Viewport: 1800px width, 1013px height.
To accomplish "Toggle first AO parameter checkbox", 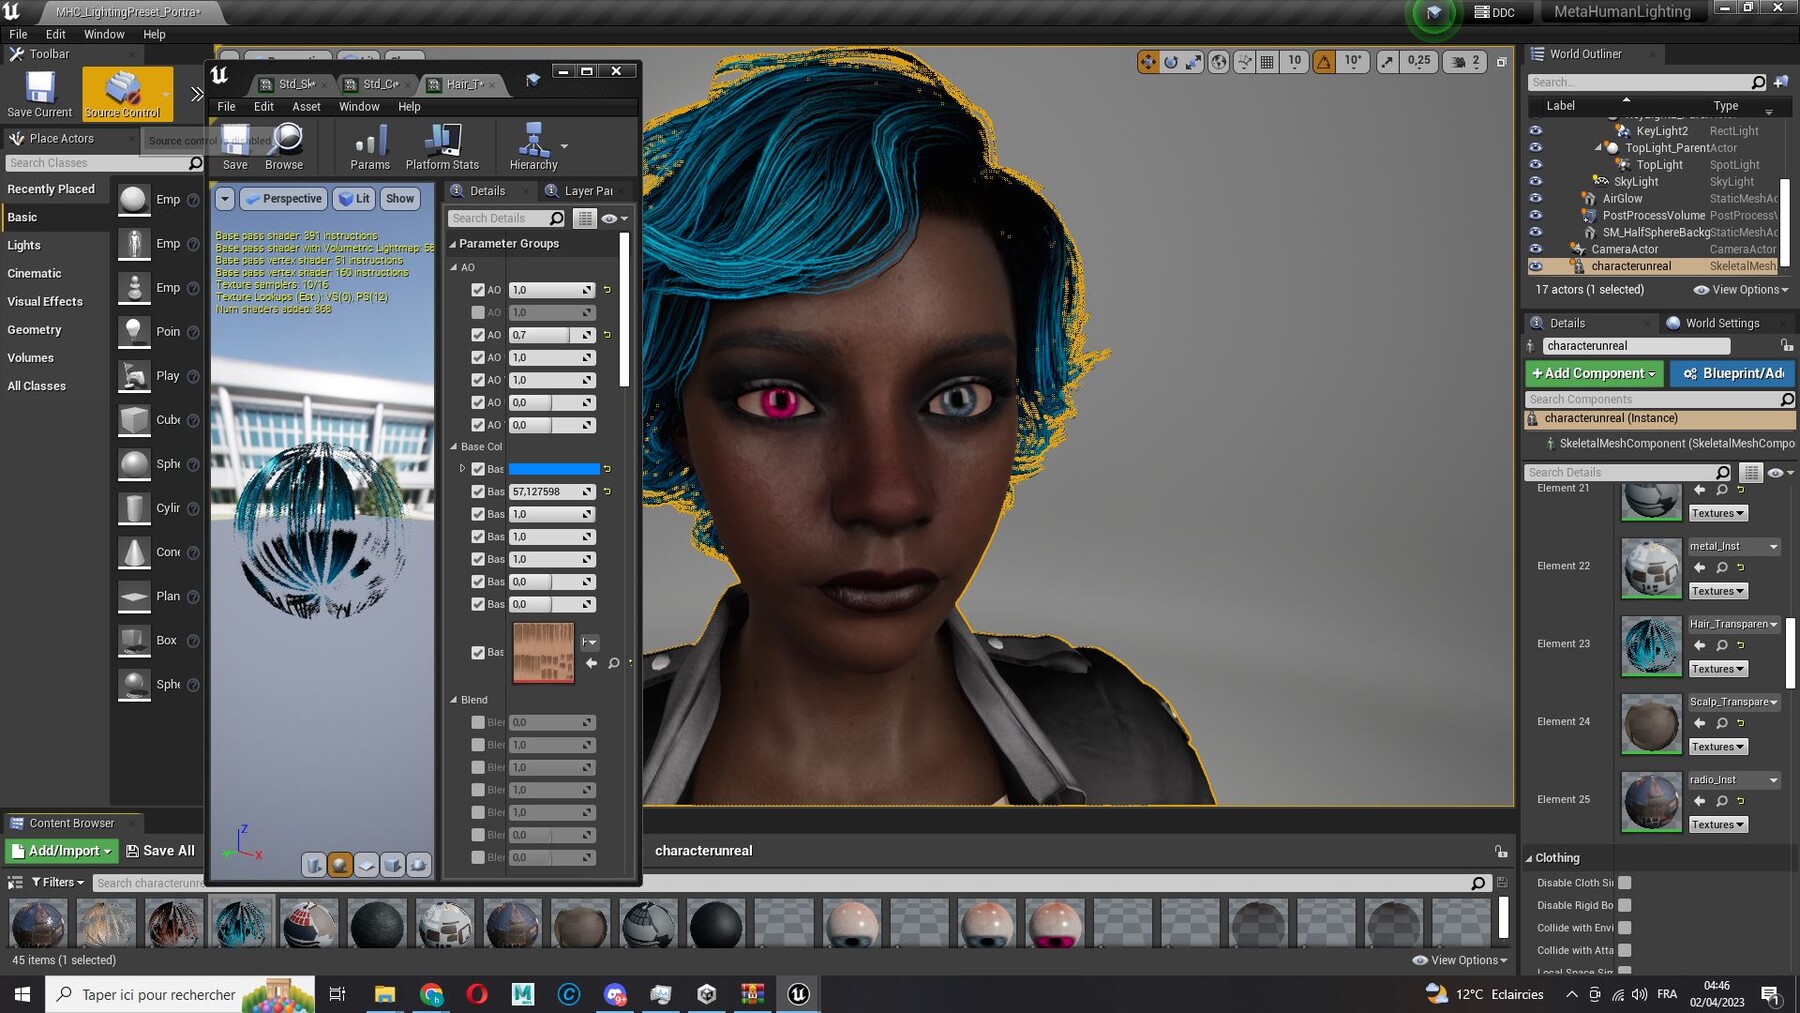I will click(x=478, y=290).
